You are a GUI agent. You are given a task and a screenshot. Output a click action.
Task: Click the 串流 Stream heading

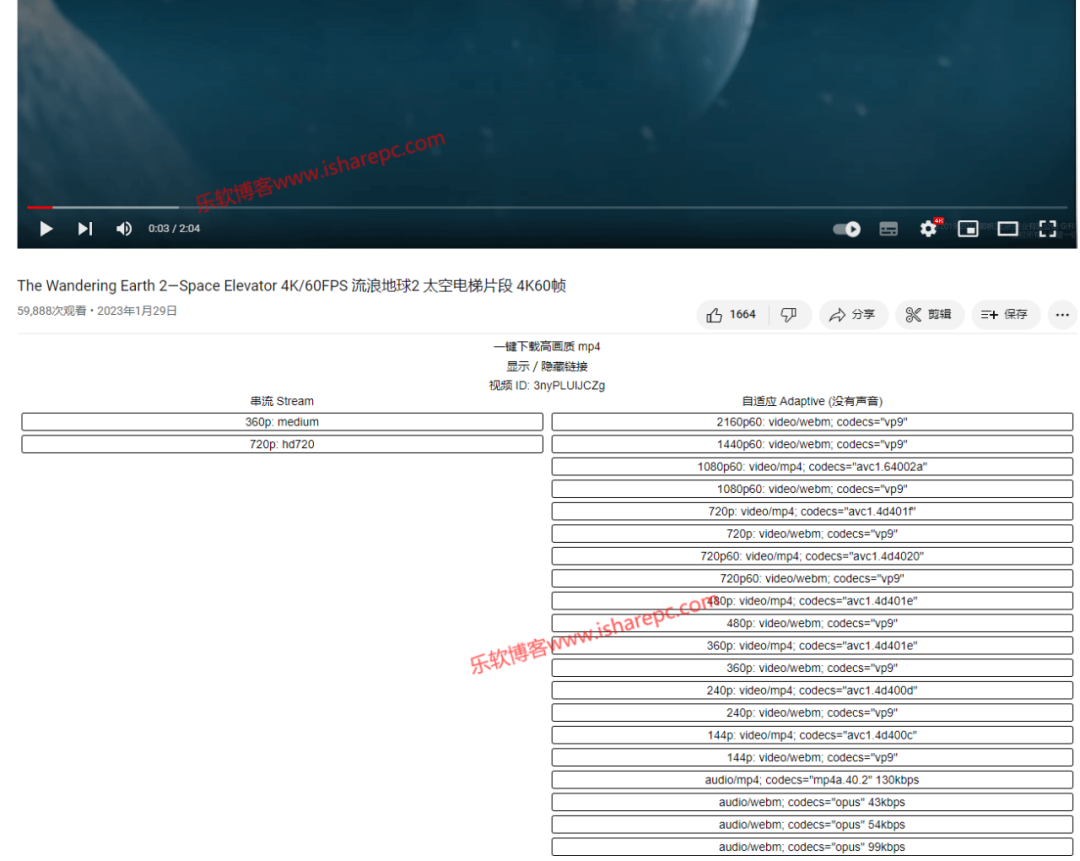(x=282, y=402)
